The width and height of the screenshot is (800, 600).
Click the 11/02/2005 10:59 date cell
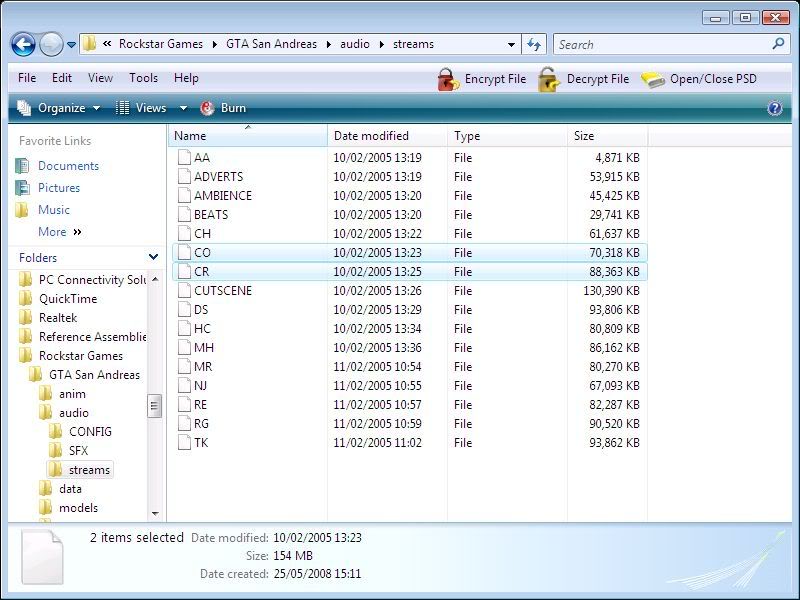378,424
